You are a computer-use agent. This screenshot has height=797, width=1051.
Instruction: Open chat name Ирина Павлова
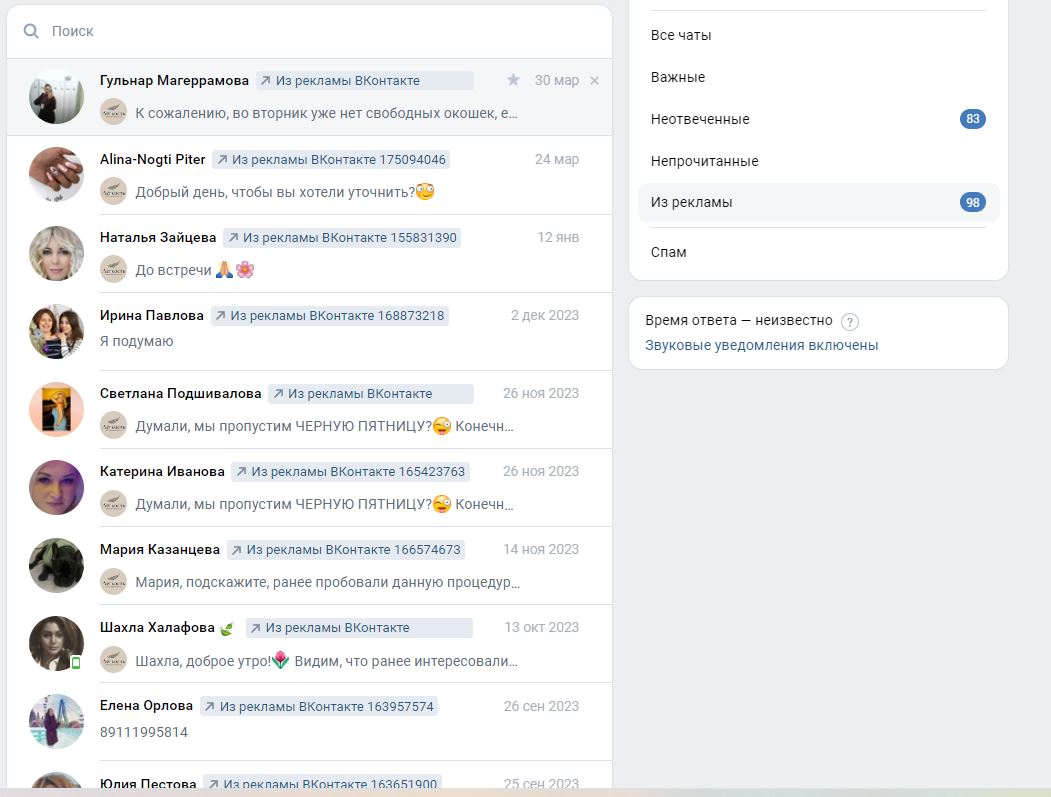click(x=151, y=316)
